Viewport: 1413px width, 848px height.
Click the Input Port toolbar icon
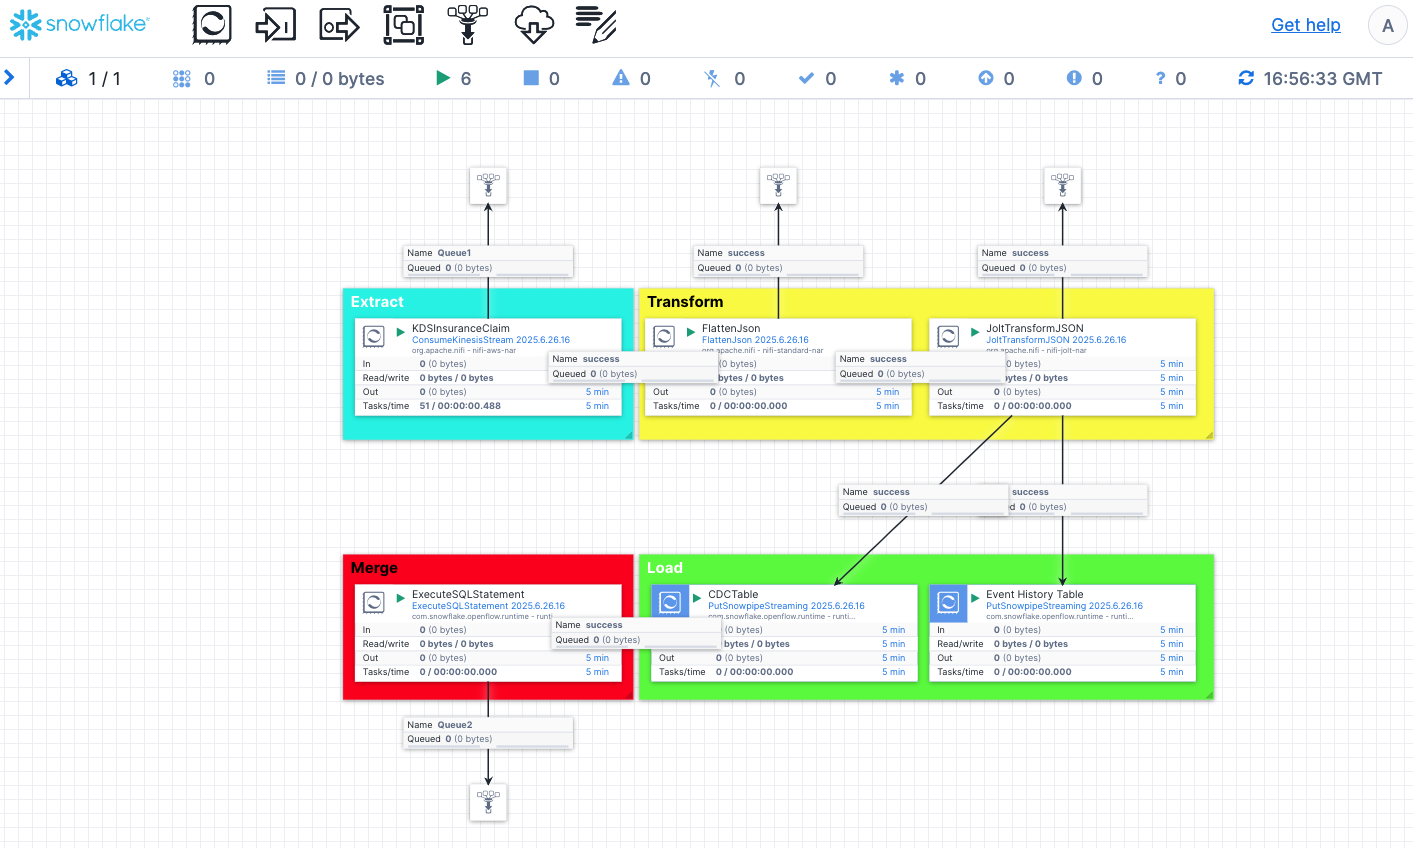coord(275,24)
